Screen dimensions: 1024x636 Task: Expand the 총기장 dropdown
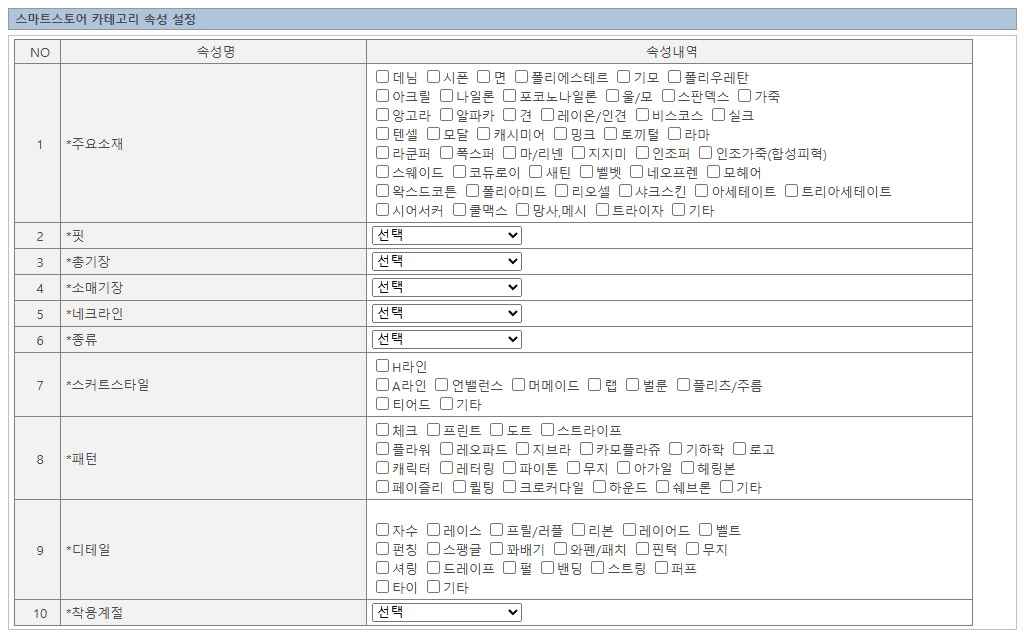(446, 261)
